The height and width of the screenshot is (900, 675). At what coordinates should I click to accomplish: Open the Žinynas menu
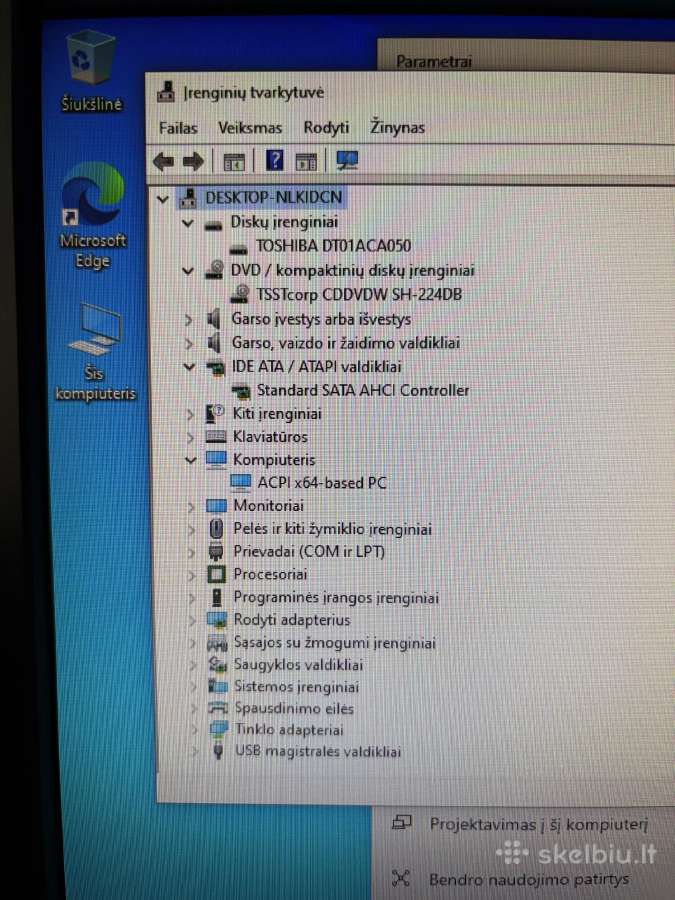(x=397, y=126)
